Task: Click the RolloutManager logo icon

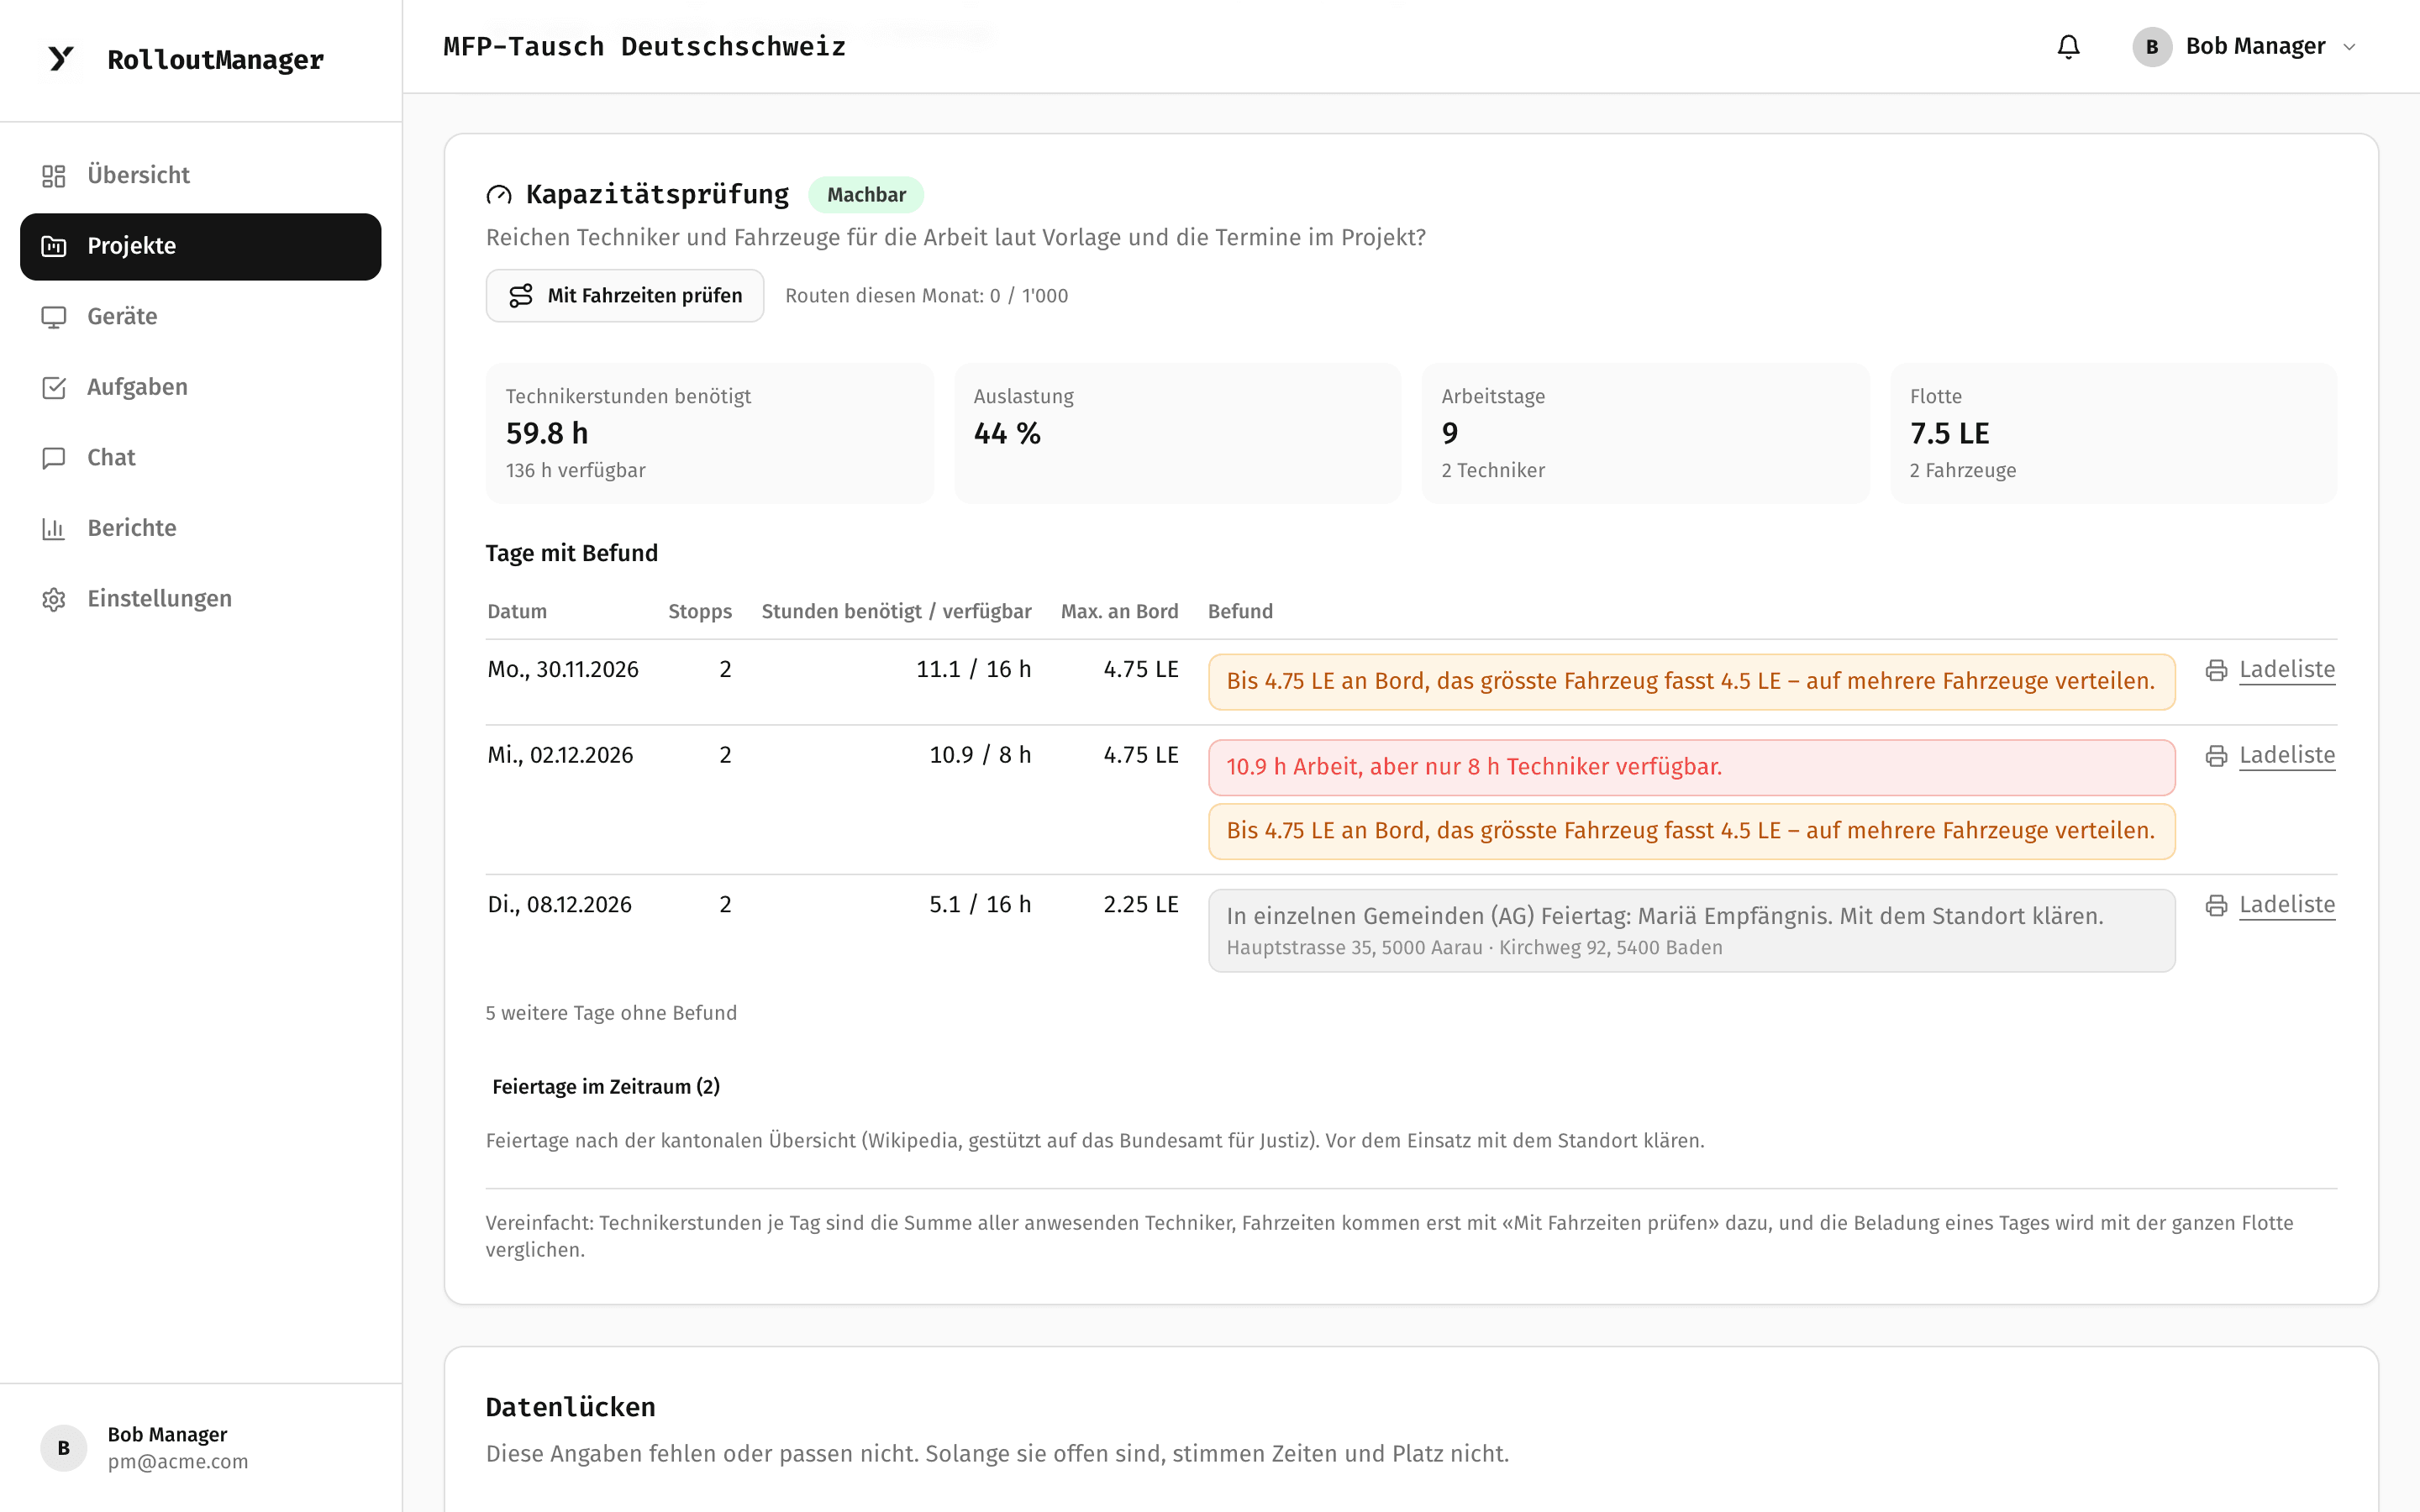Action: pyautogui.click(x=61, y=59)
